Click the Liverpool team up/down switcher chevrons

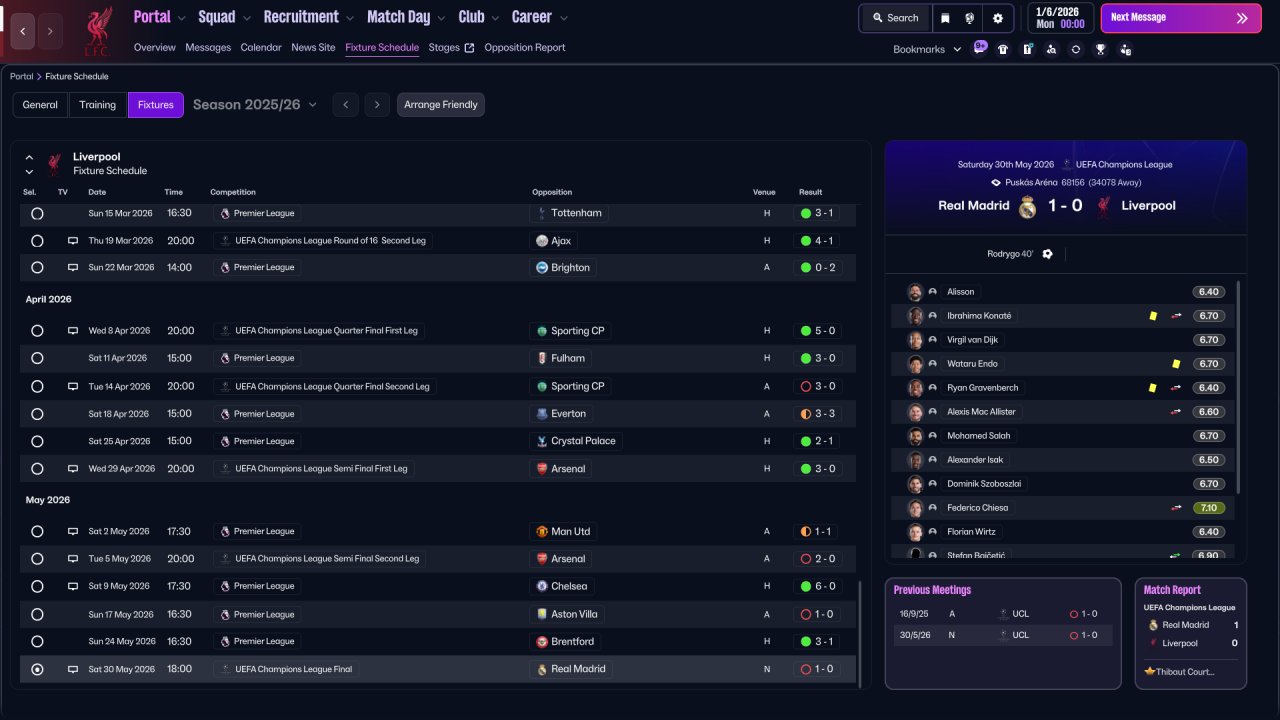coord(29,164)
